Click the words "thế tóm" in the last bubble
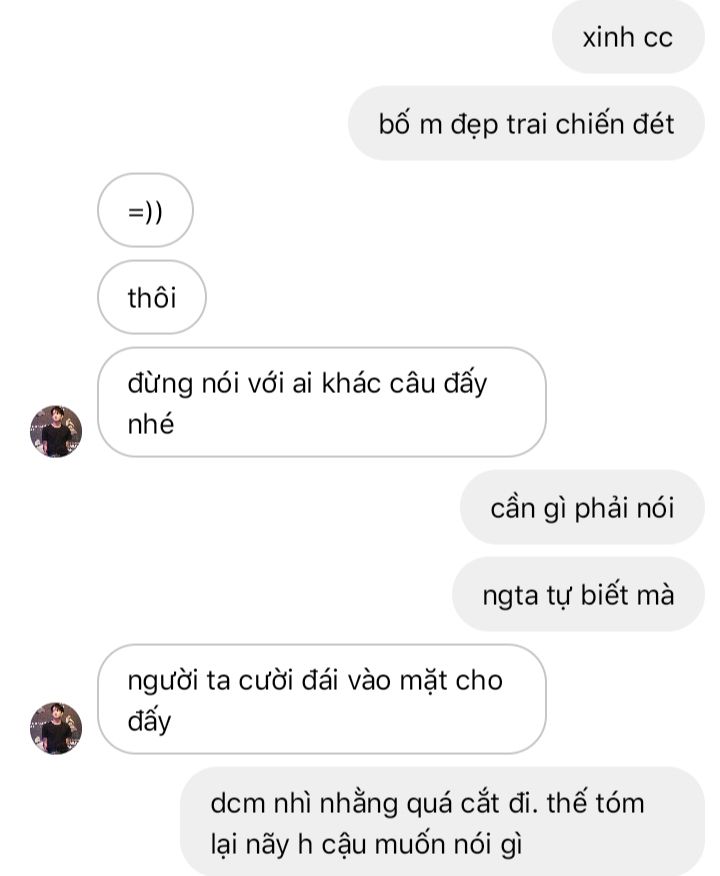This screenshot has width=720, height=876. click(595, 803)
